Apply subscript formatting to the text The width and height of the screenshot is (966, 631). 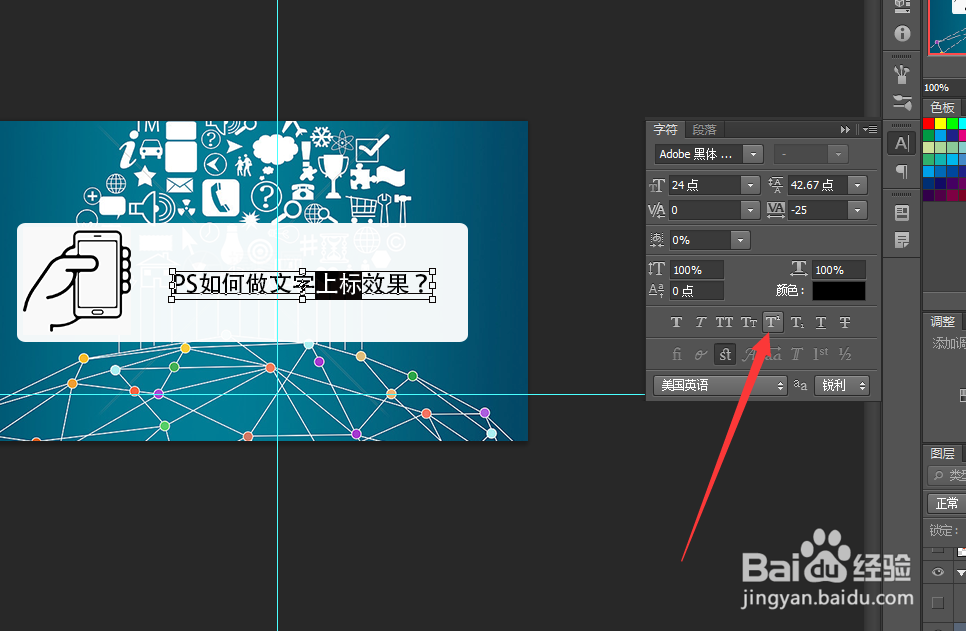(x=797, y=322)
